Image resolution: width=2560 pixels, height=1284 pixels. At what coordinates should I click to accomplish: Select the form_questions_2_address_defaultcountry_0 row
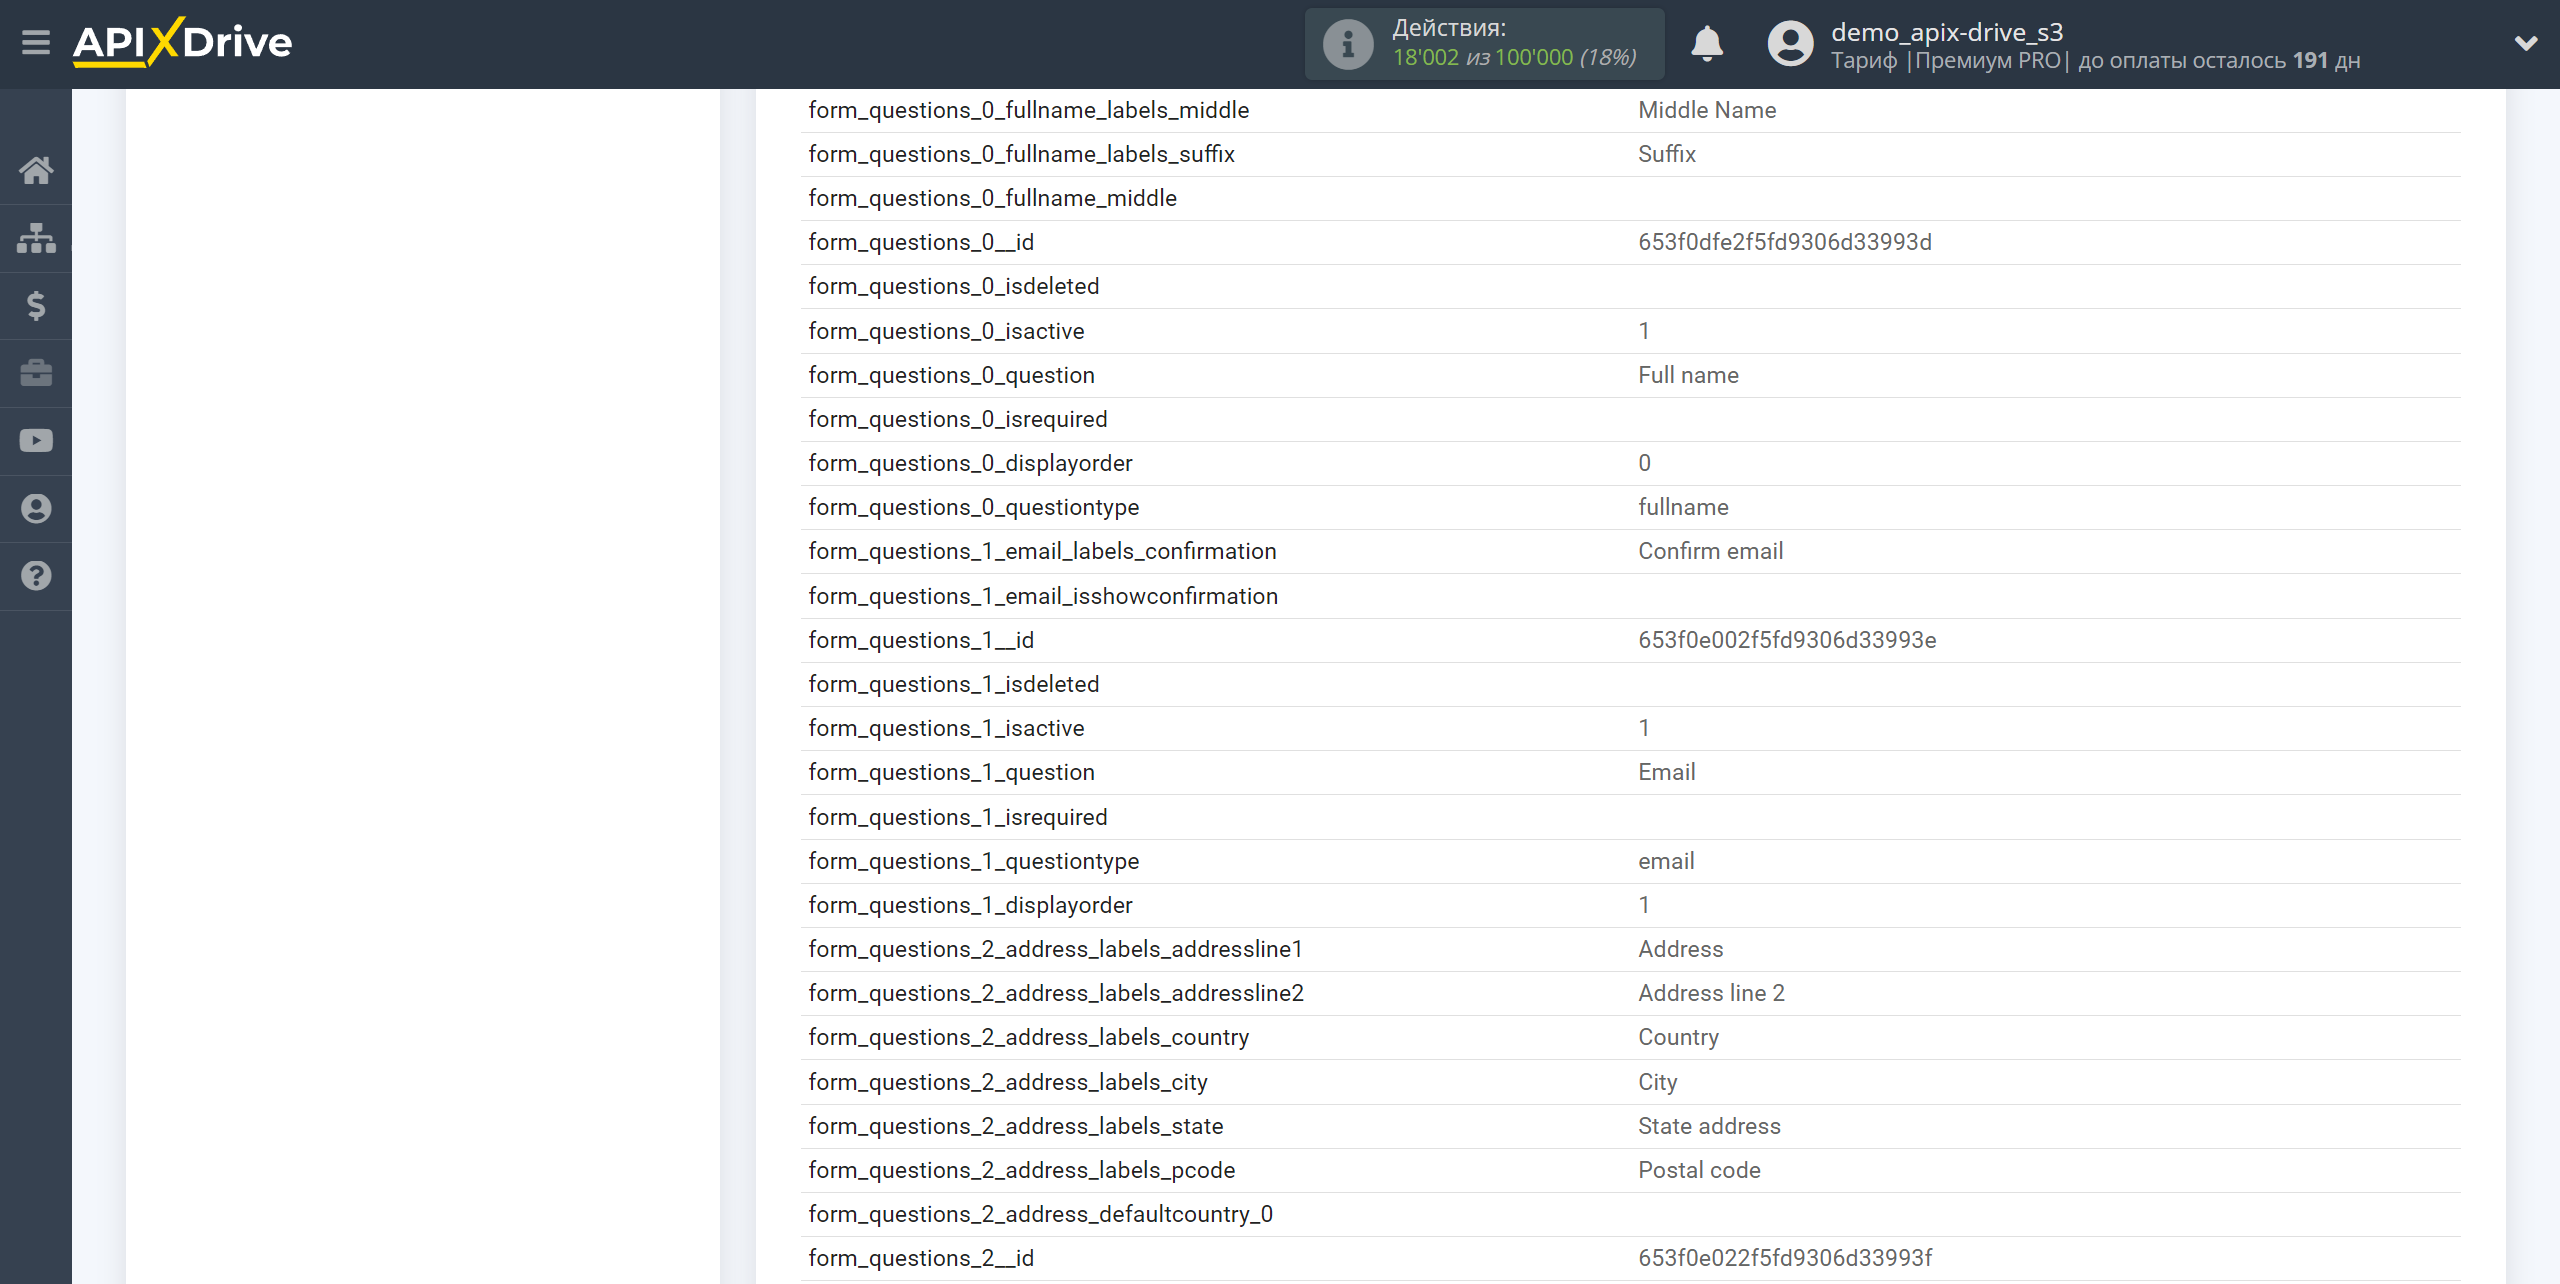pyautogui.click(x=1630, y=1214)
